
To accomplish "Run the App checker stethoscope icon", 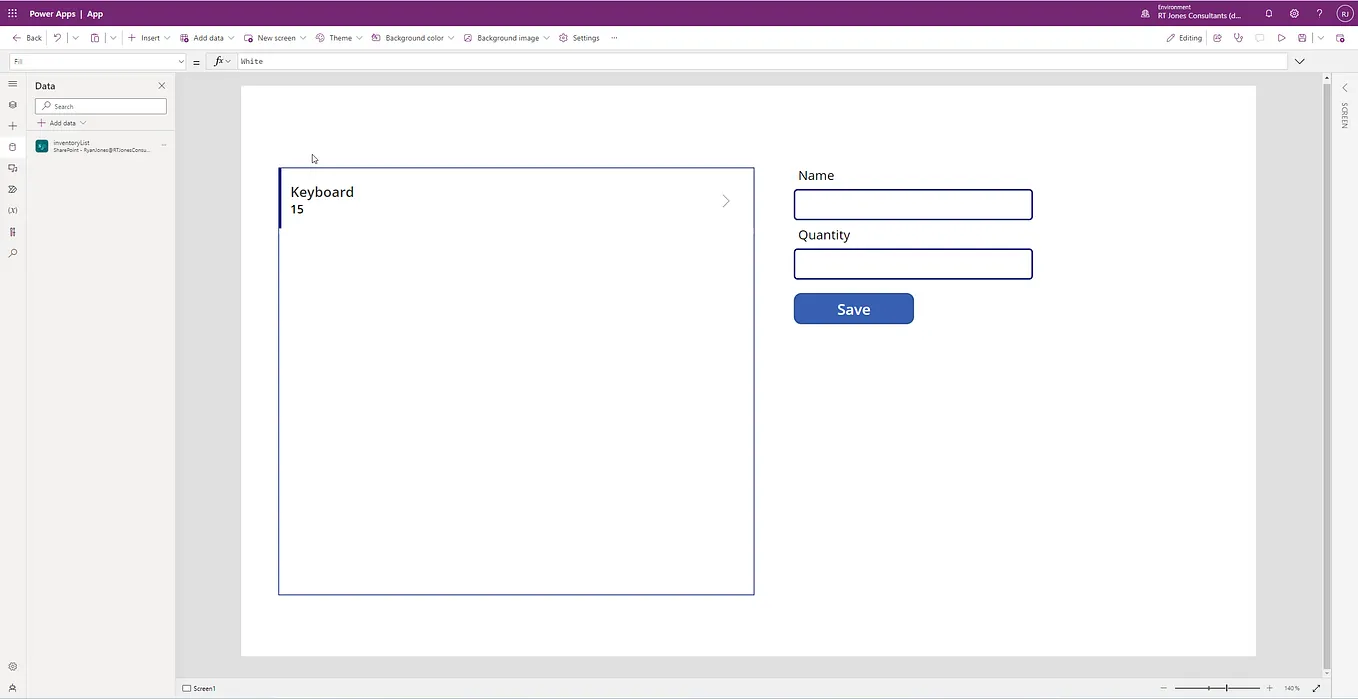I will (1238, 37).
